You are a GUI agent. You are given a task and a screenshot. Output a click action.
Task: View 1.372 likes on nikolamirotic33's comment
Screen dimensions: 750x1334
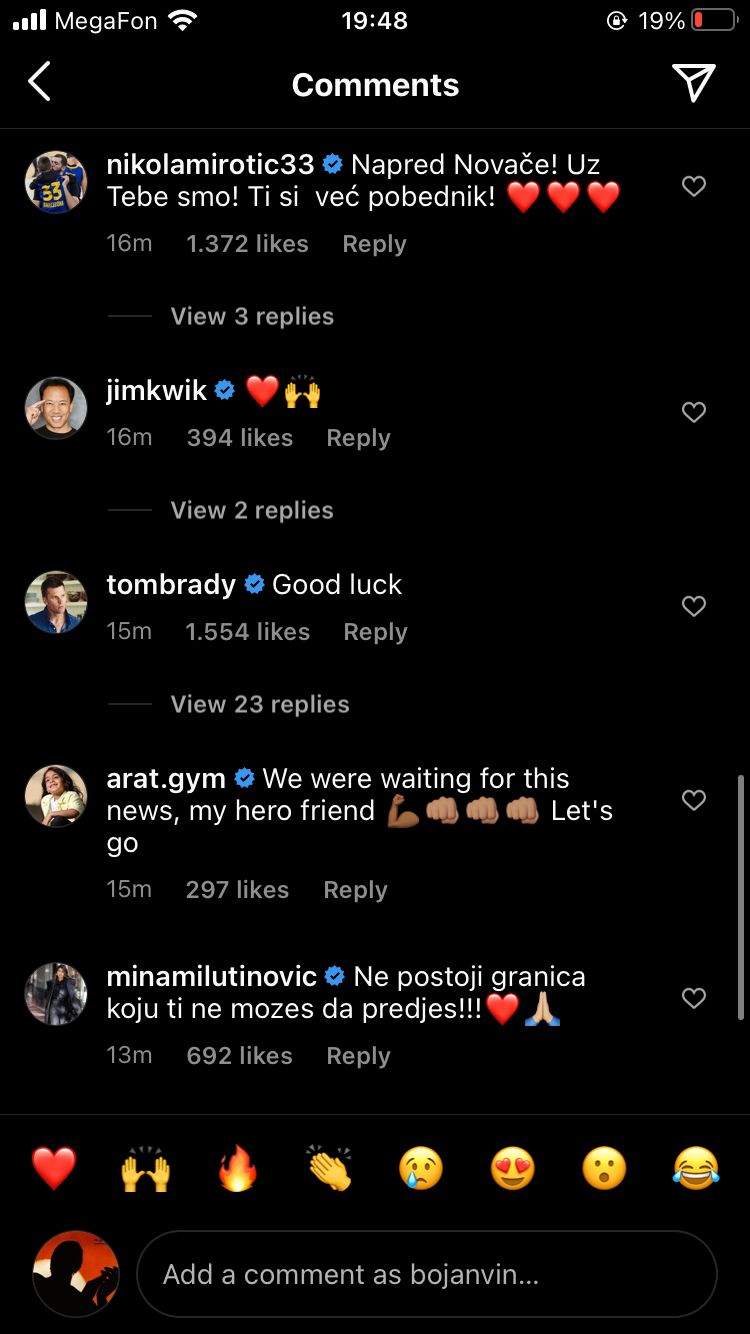click(247, 244)
